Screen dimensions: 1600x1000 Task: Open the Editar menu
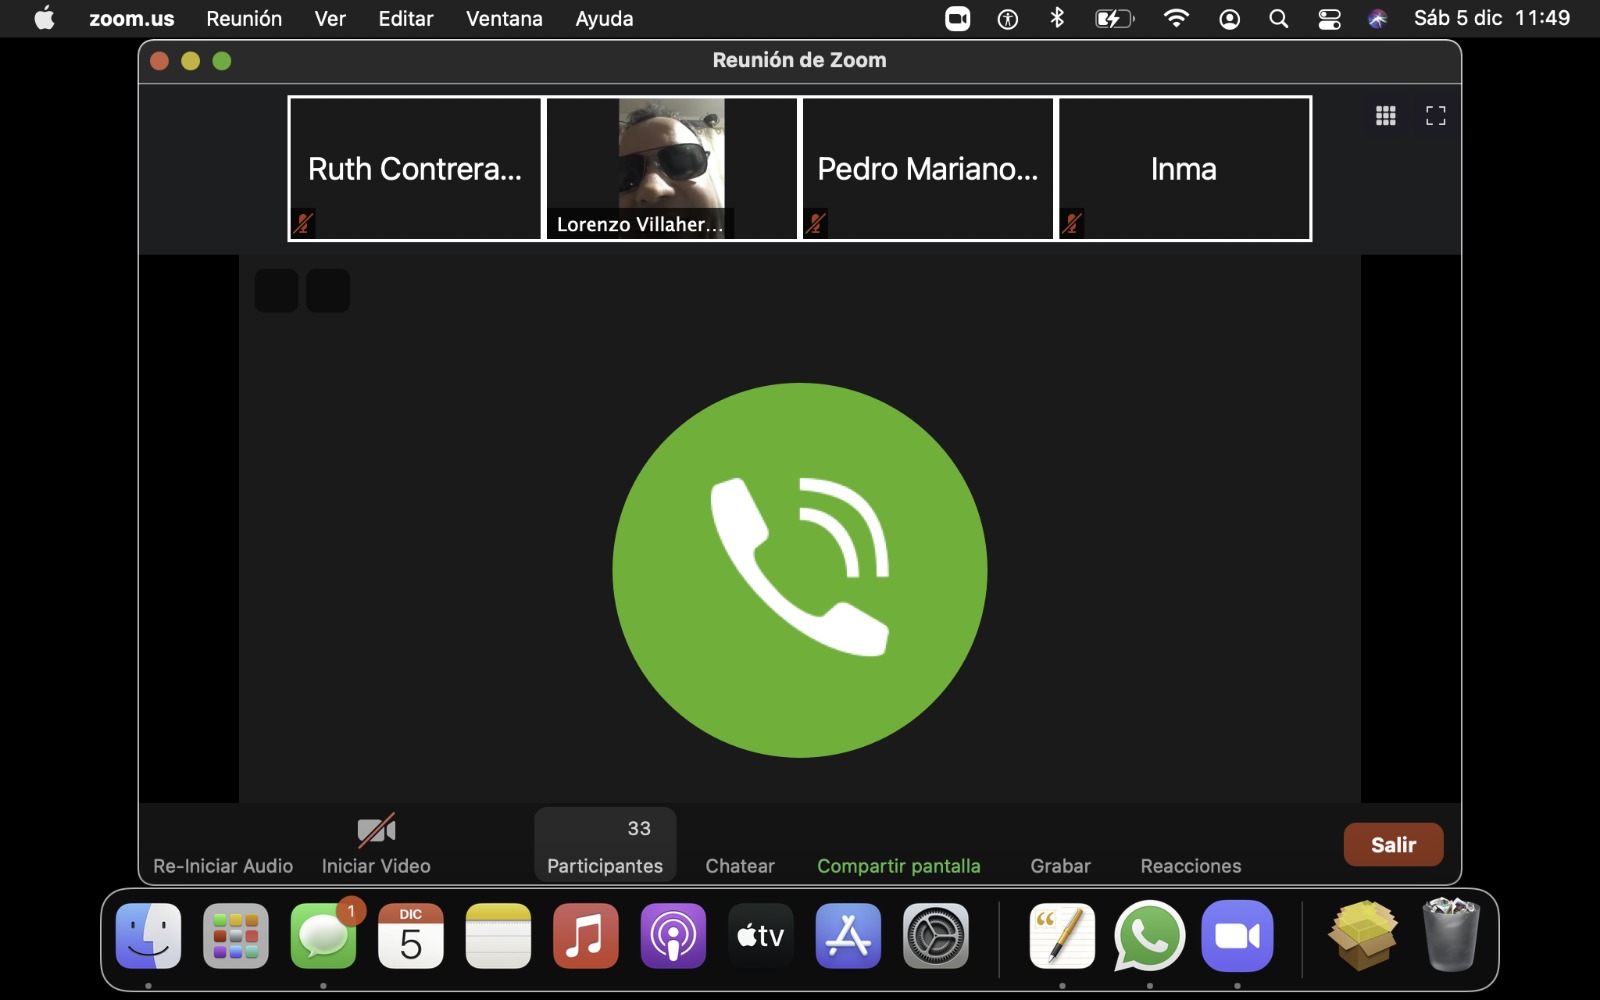pyautogui.click(x=405, y=18)
